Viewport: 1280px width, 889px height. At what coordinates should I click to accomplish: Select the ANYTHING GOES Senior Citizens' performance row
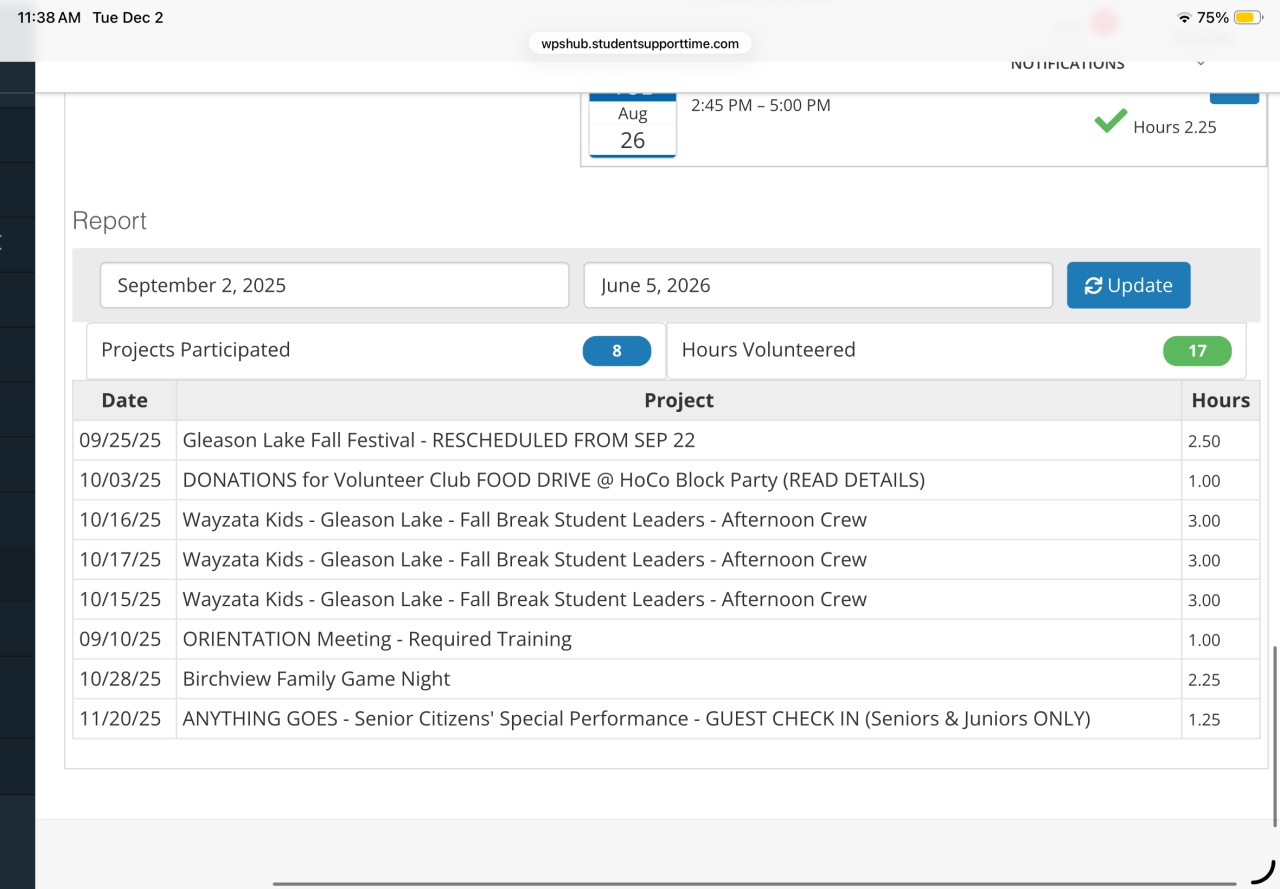coord(635,719)
